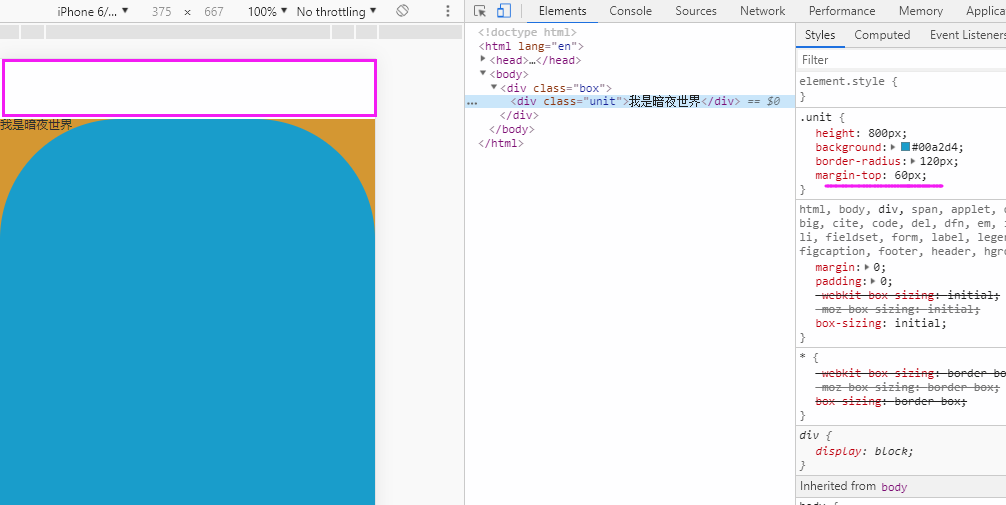The image size is (1006, 505).
Task: Click the display: block declaration
Action: (x=864, y=451)
